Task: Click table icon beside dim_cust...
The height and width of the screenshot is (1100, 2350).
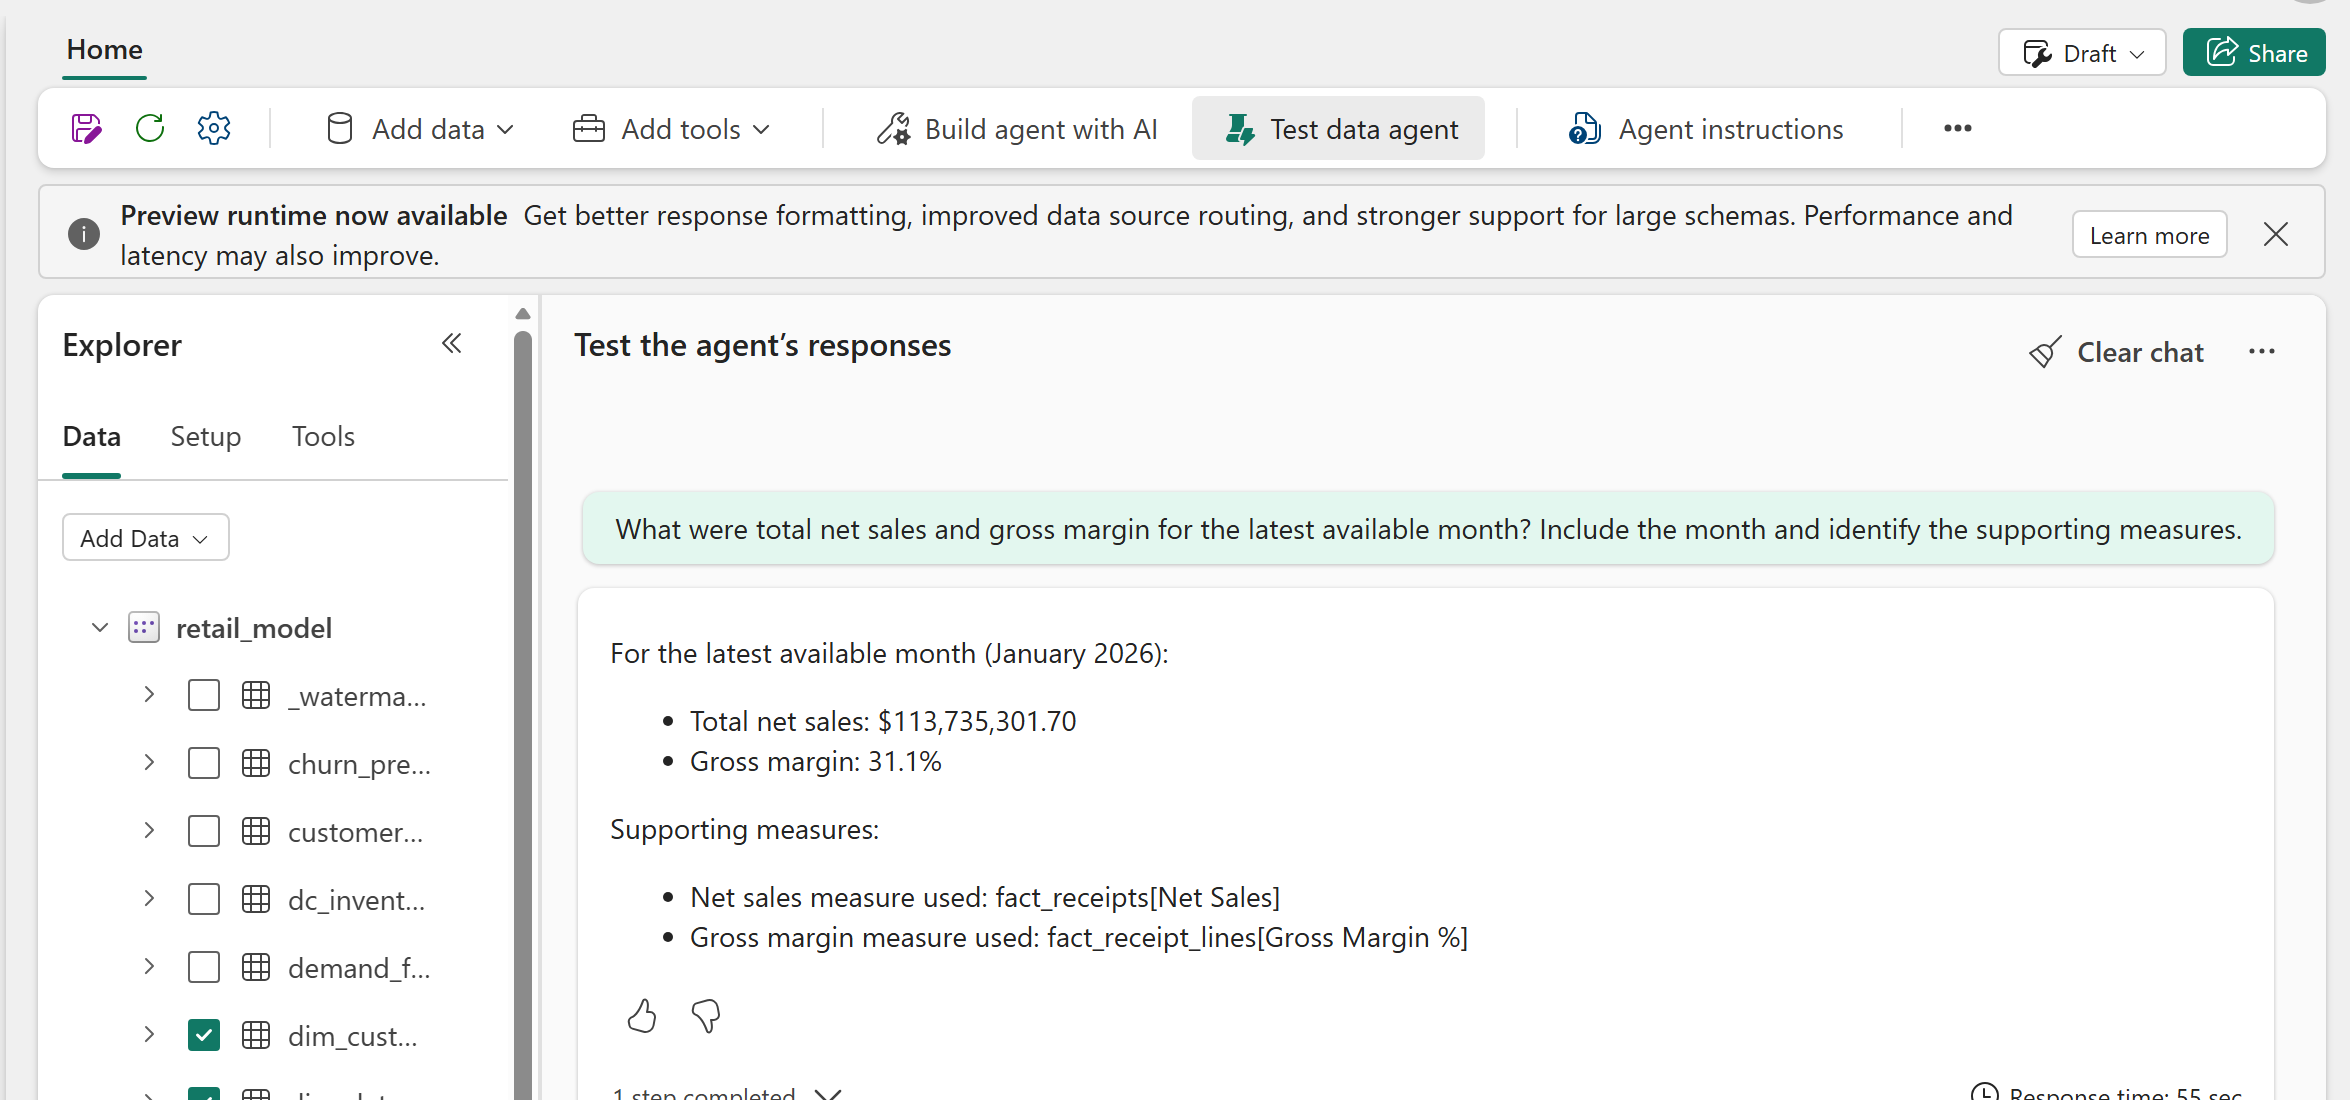Action: coord(256,1036)
